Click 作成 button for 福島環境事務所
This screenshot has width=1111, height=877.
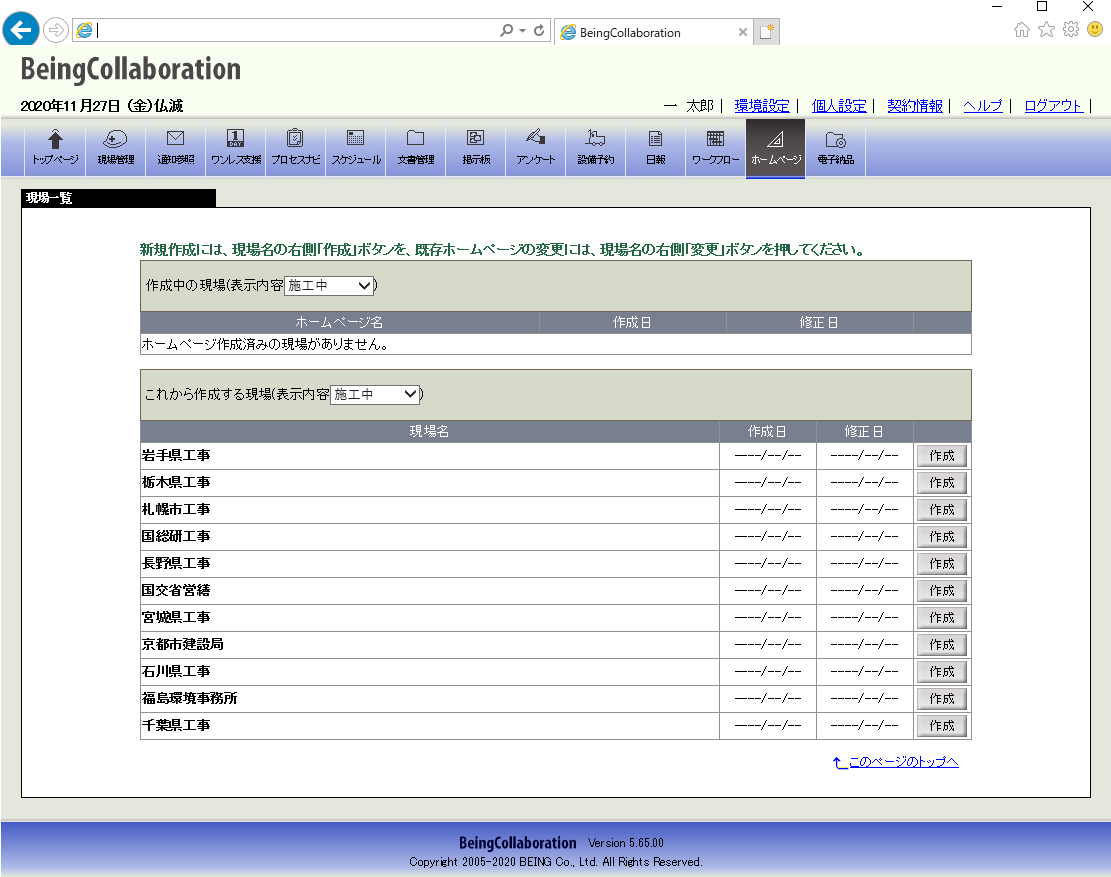(x=942, y=698)
